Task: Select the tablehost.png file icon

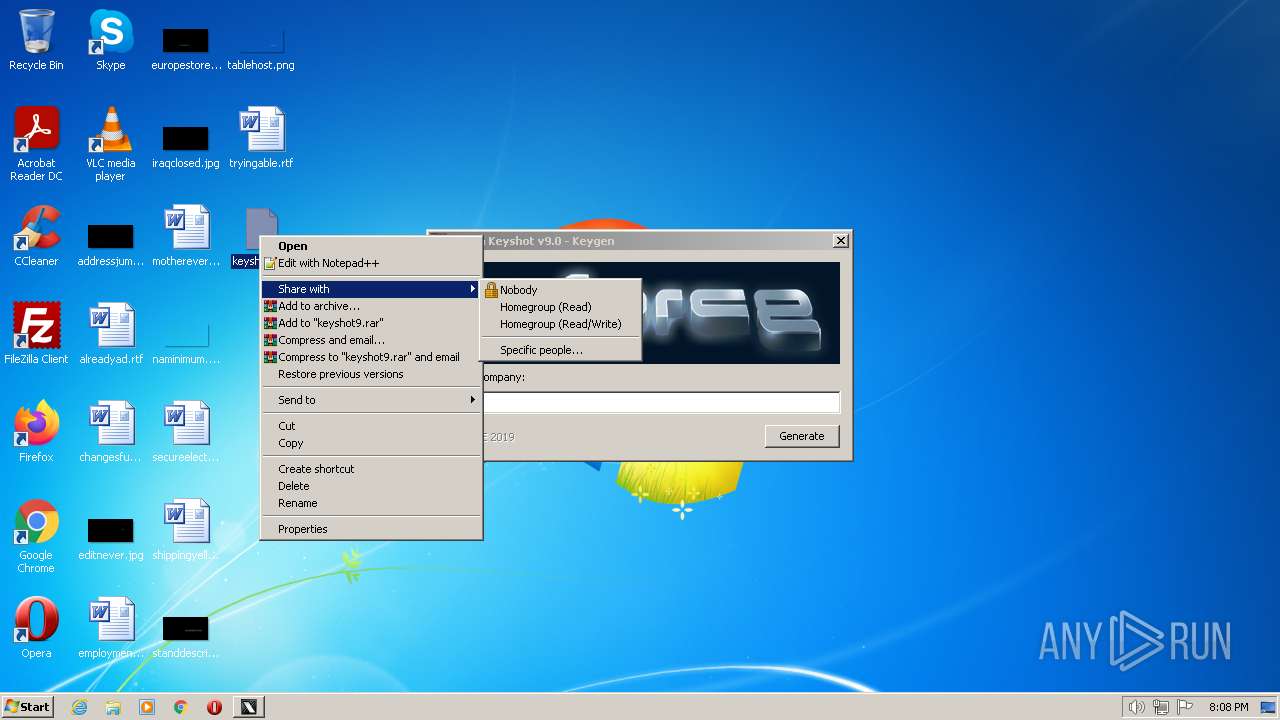Action: click(260, 48)
